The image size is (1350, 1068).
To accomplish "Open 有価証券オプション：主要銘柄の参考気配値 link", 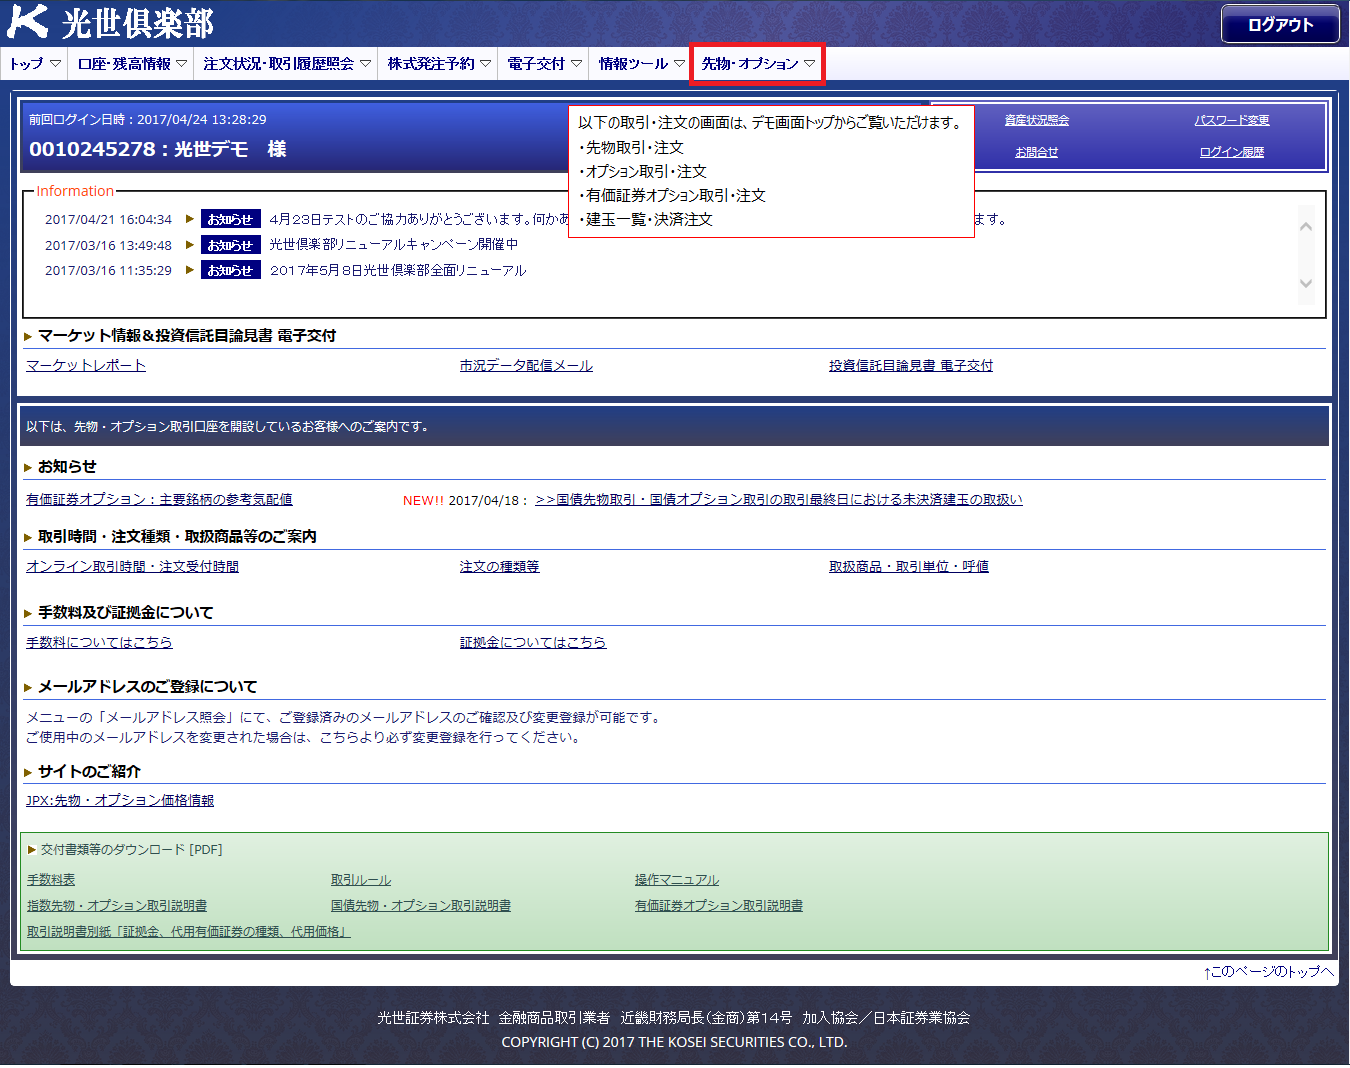I will point(159,500).
